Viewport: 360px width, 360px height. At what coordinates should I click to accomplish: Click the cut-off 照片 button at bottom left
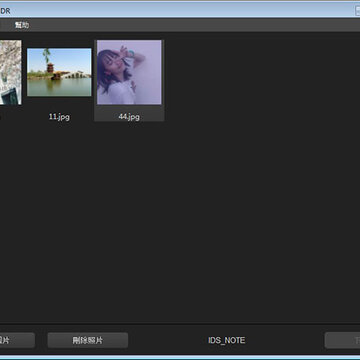17,340
